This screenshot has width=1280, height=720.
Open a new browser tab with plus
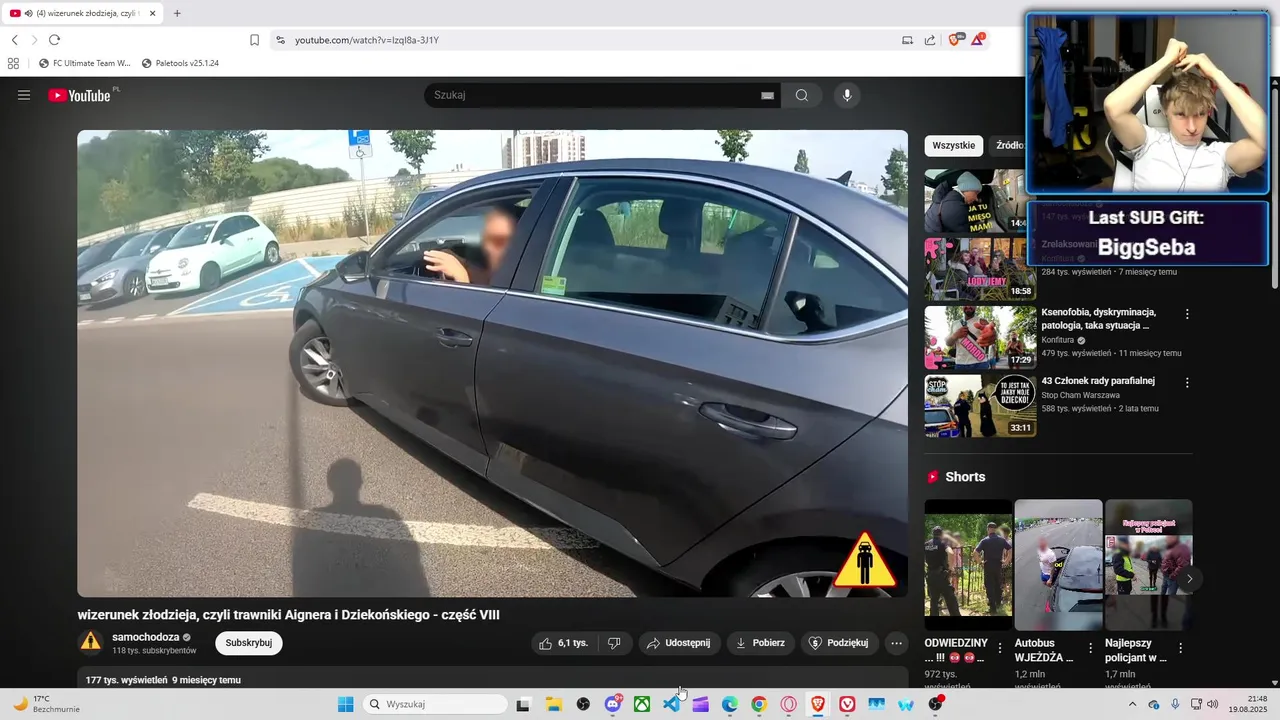pos(177,14)
